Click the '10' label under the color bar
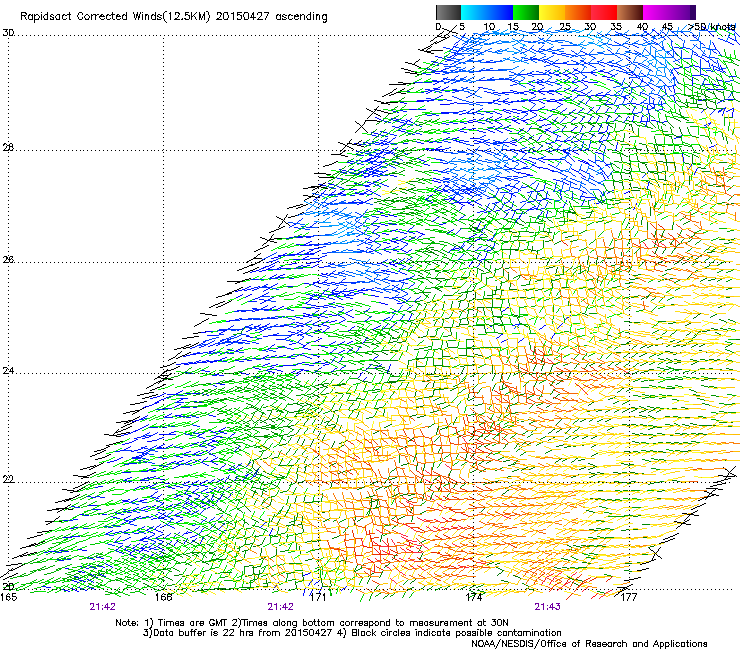This screenshot has width=740, height=650. (x=489, y=27)
